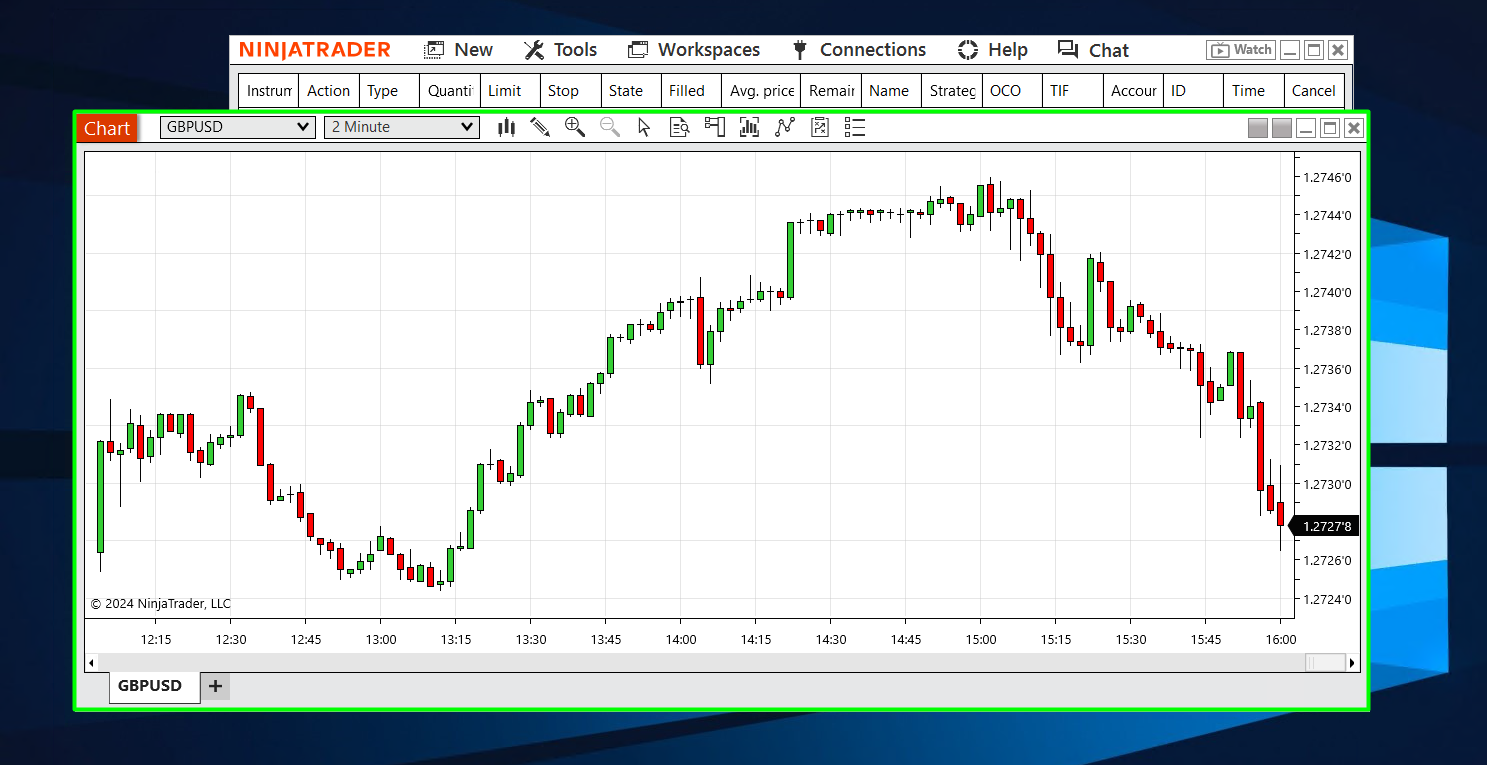Select the cursor pointer tool

pos(644,127)
